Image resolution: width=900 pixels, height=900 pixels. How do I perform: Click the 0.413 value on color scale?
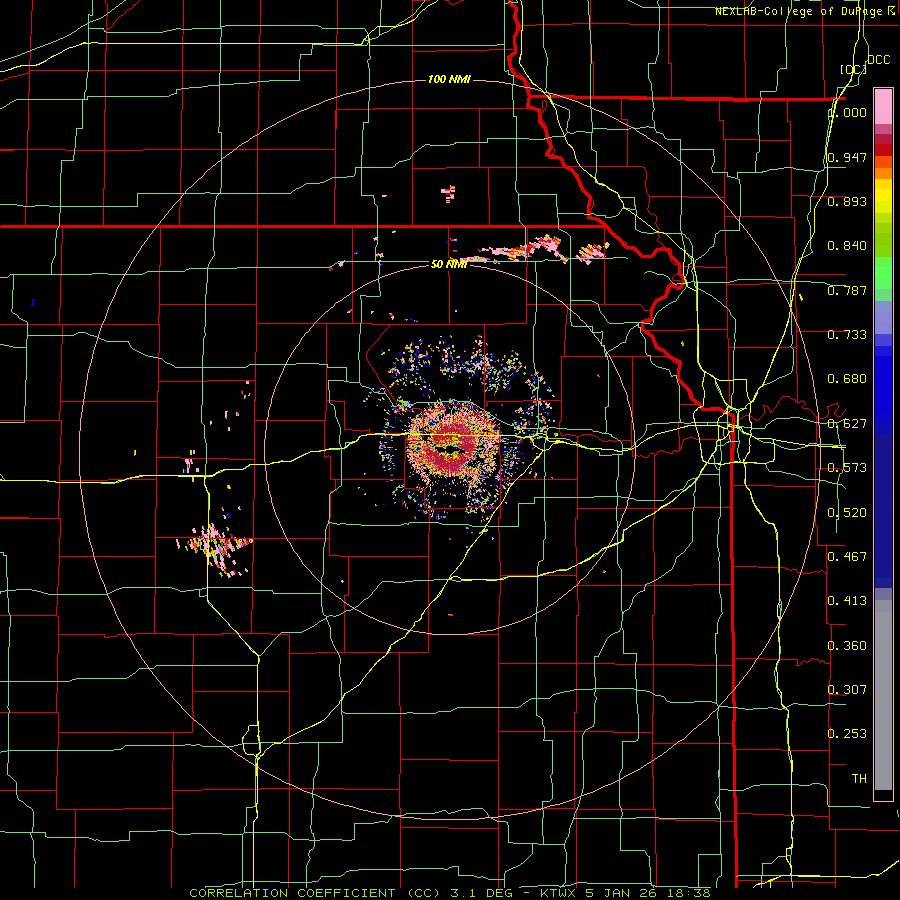click(x=847, y=601)
